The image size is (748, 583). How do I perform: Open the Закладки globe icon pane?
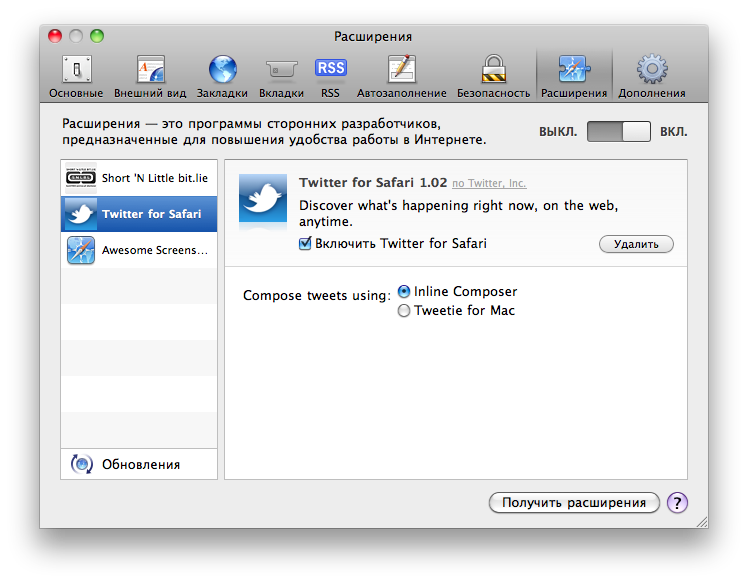coord(222,76)
